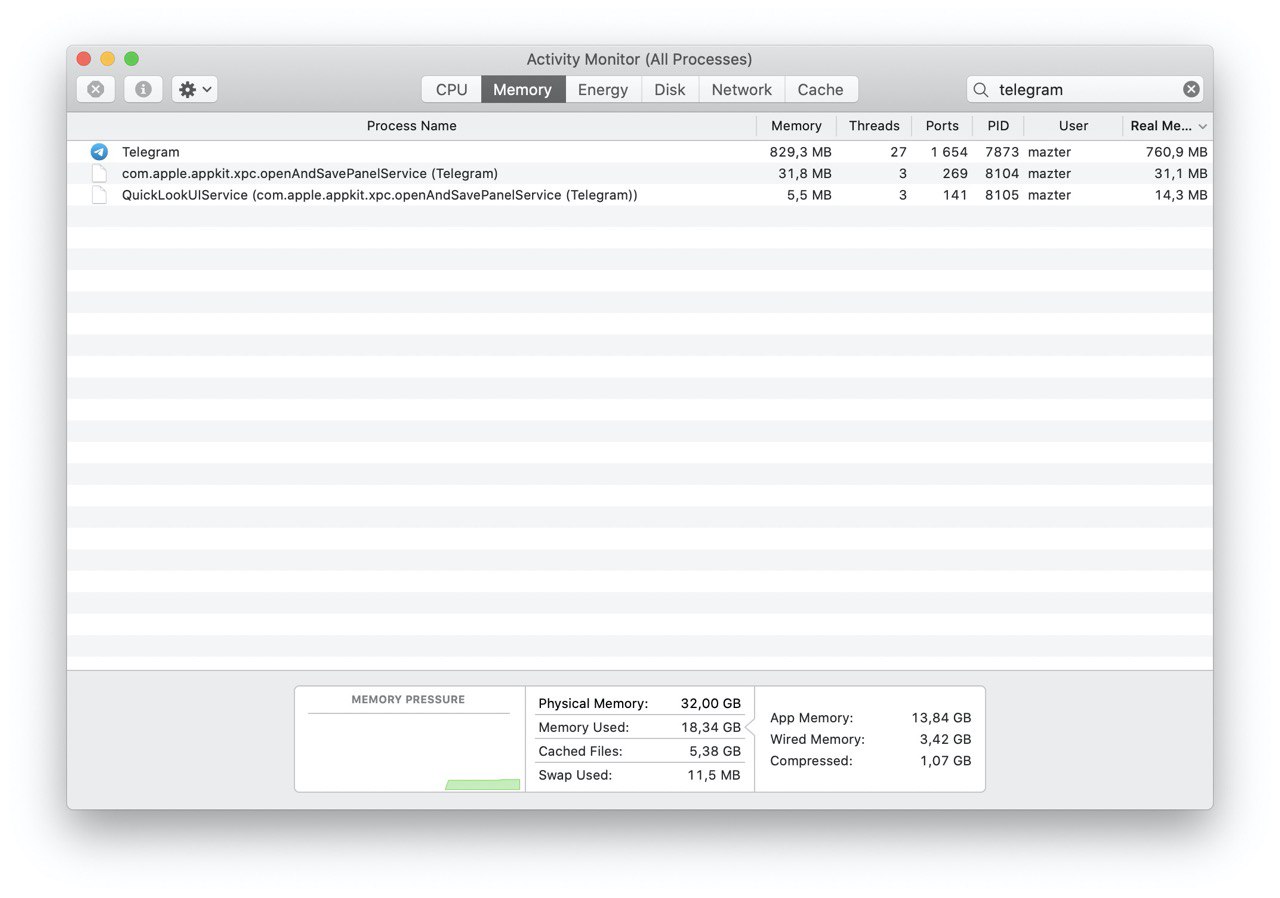Click the force quit process stop icon
Screen dimensions: 1280x898
[x=96, y=89]
